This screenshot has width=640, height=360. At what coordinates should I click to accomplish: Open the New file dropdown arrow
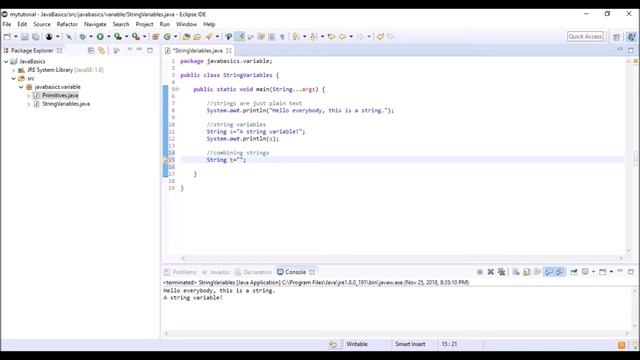(x=16, y=37)
